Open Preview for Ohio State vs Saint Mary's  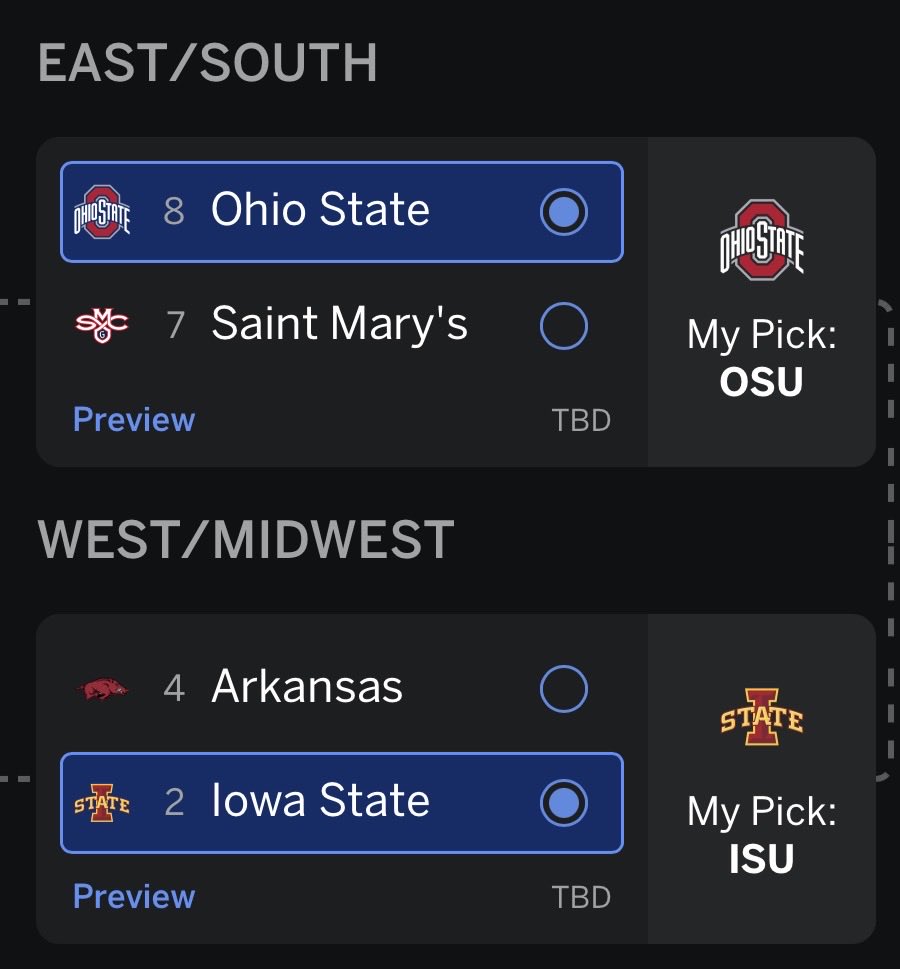[134, 419]
